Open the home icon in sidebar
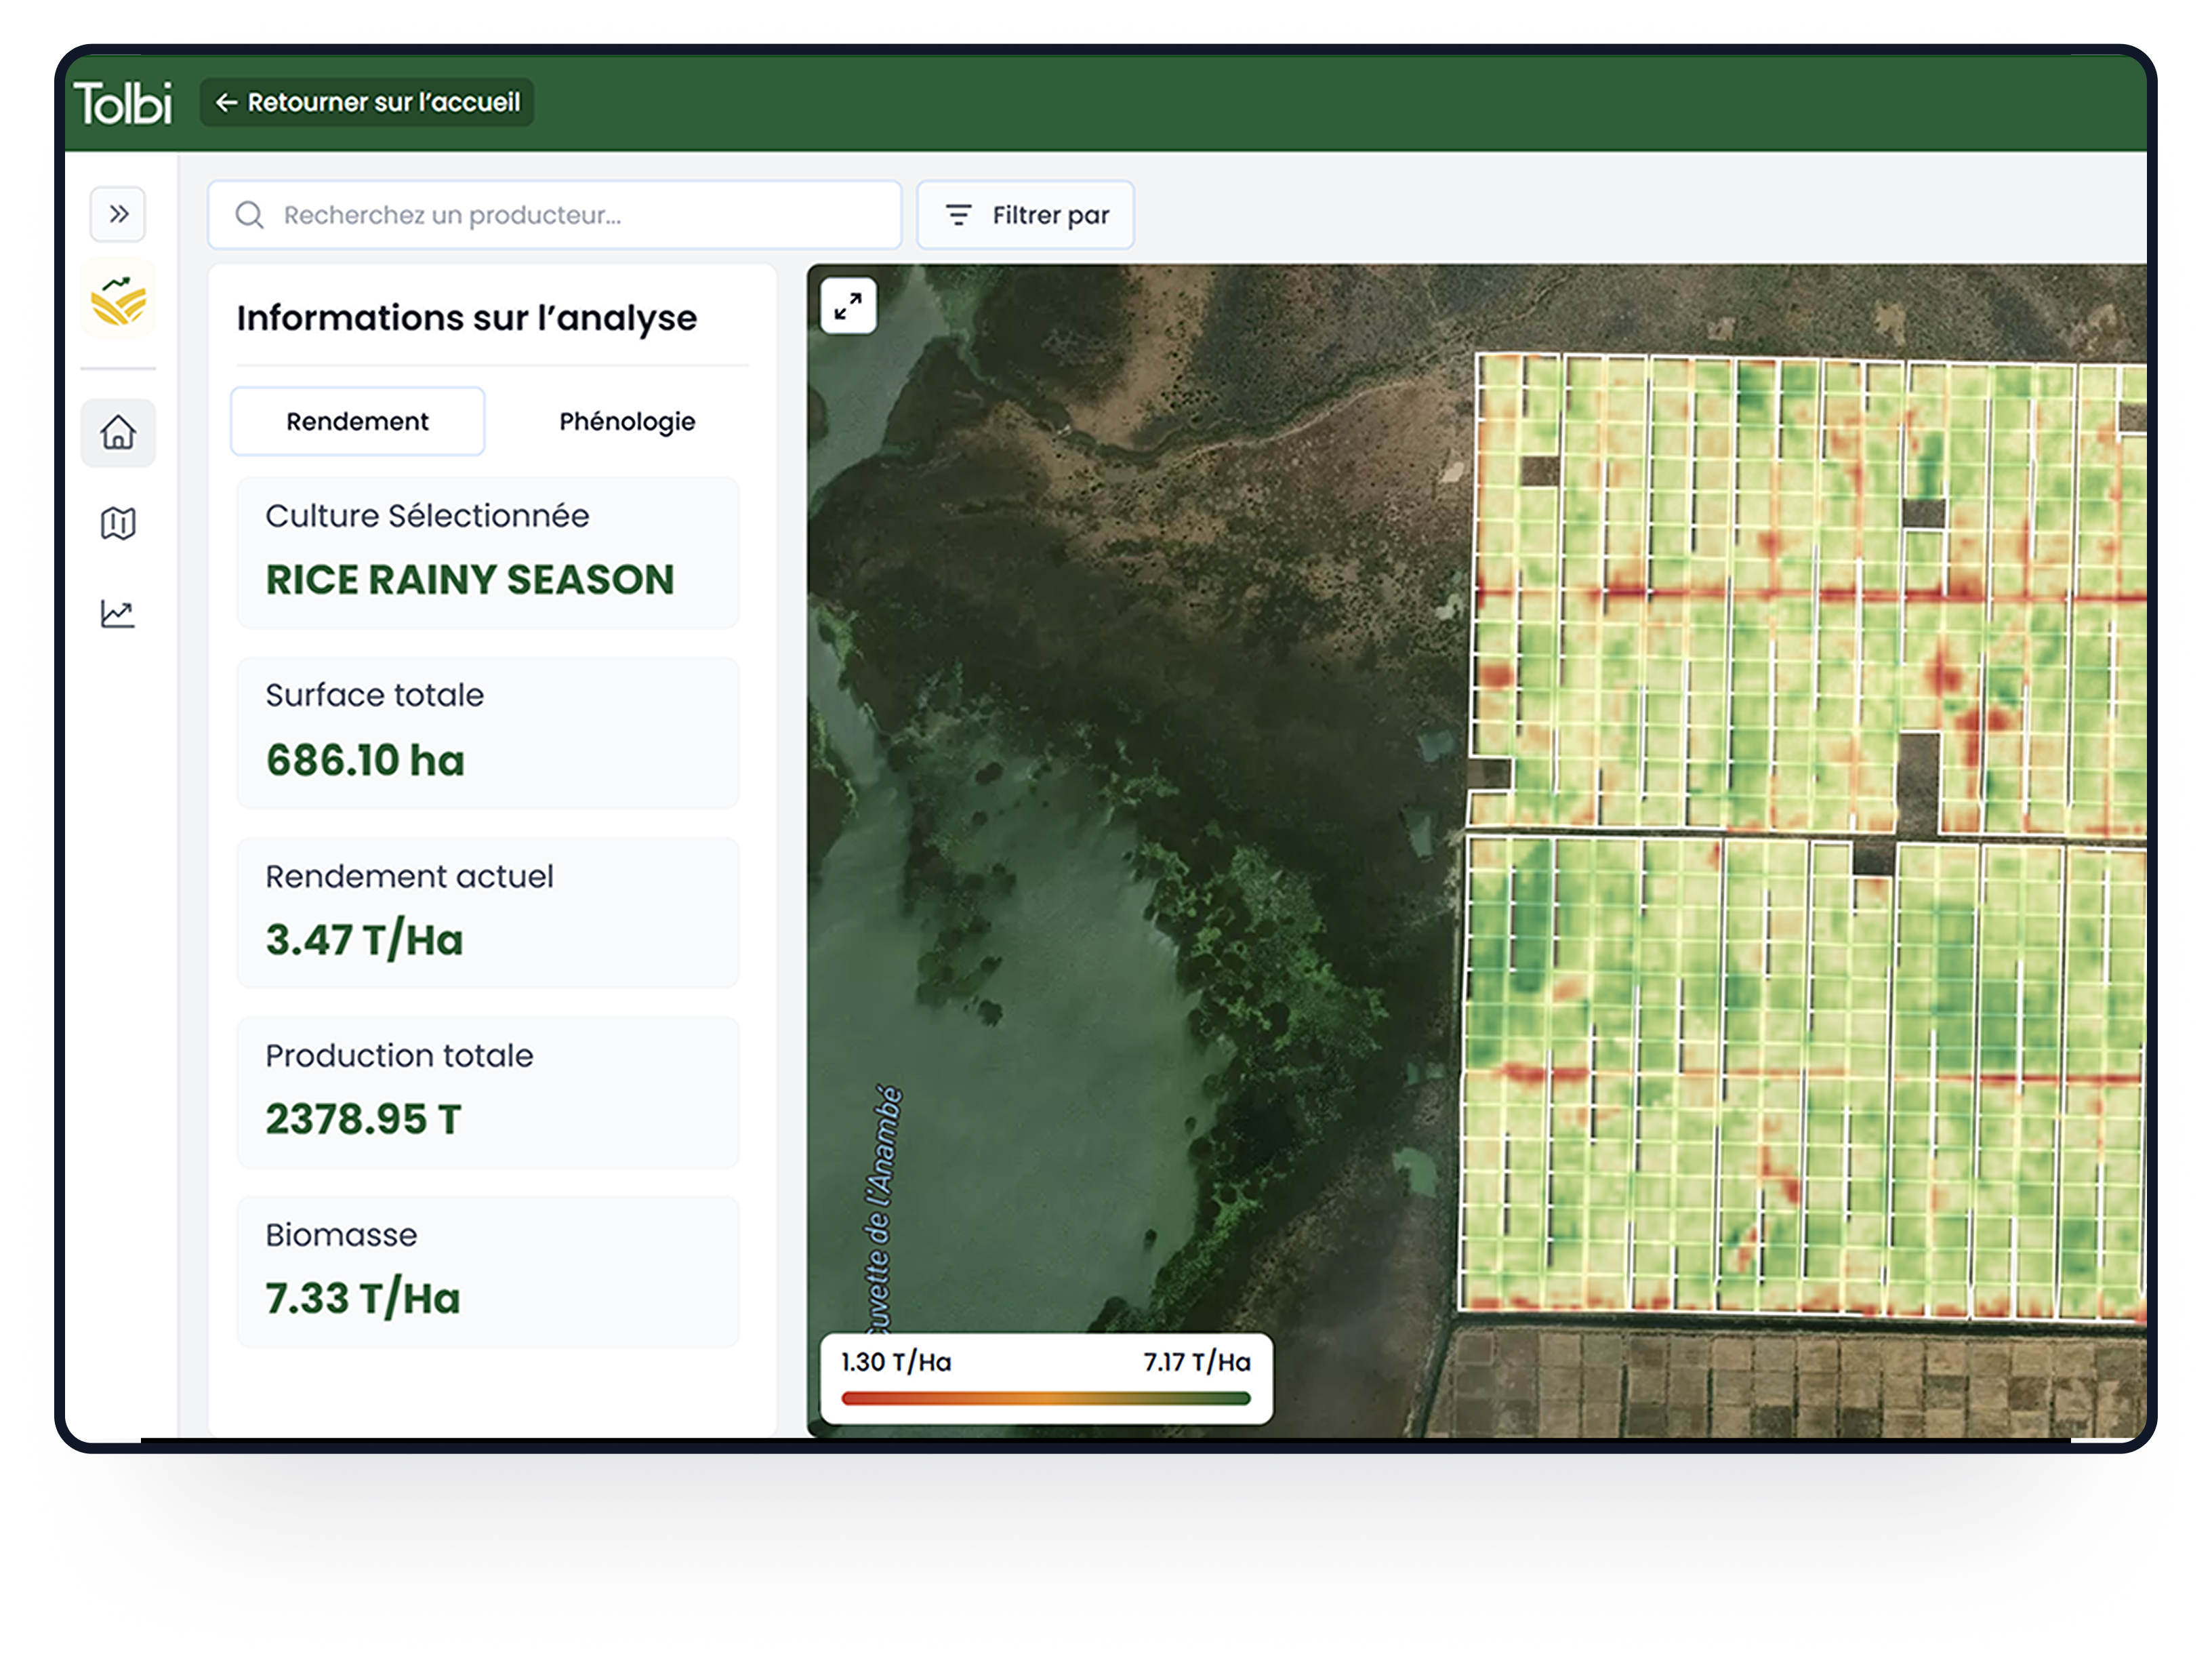 click(118, 433)
